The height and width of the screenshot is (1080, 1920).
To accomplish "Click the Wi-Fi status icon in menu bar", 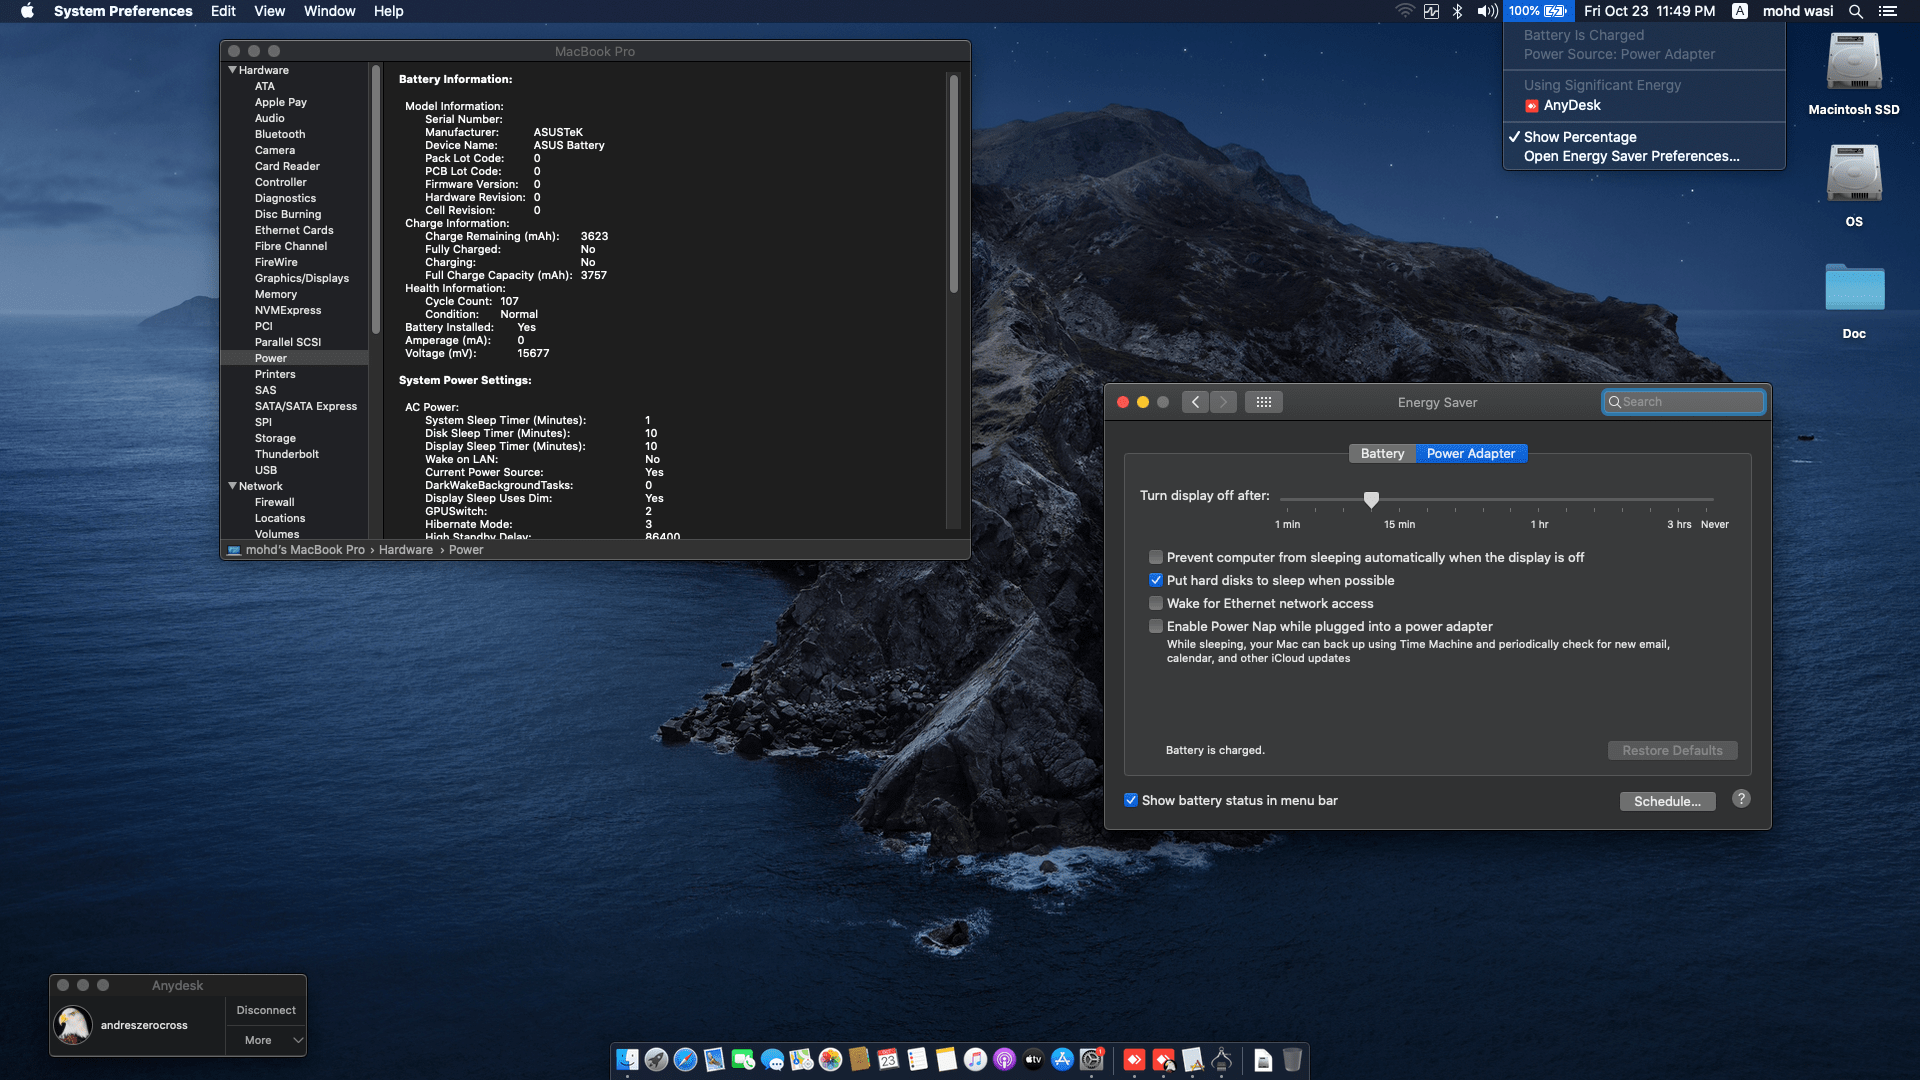I will (x=1405, y=11).
